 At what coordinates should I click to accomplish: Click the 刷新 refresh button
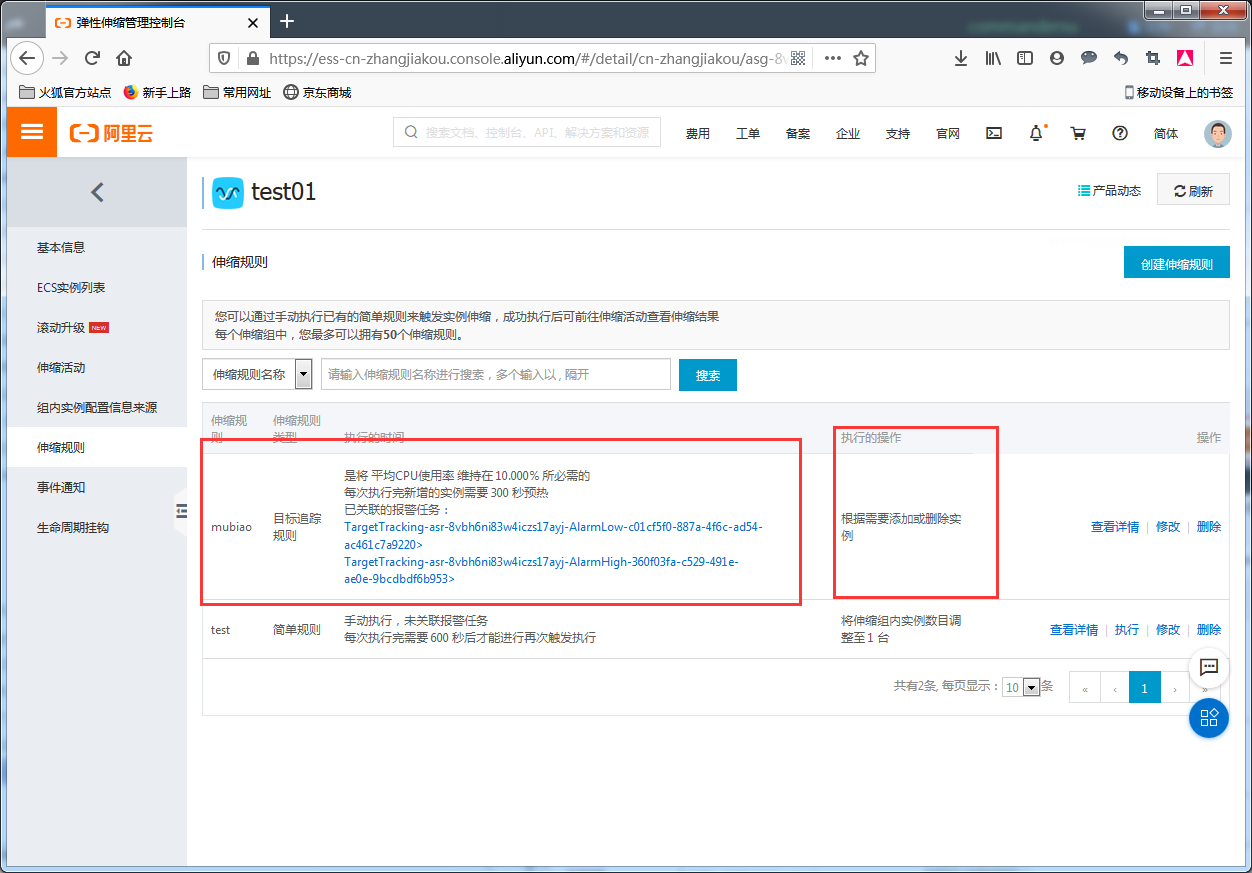[1193, 191]
